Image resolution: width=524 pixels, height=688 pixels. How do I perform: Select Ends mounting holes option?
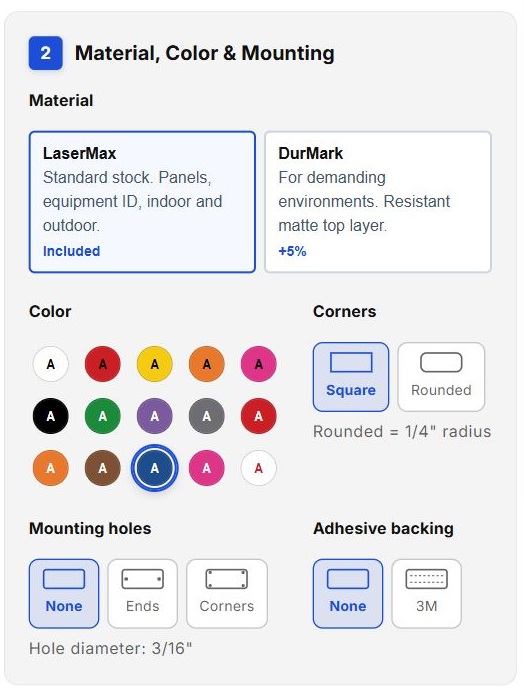pos(143,593)
